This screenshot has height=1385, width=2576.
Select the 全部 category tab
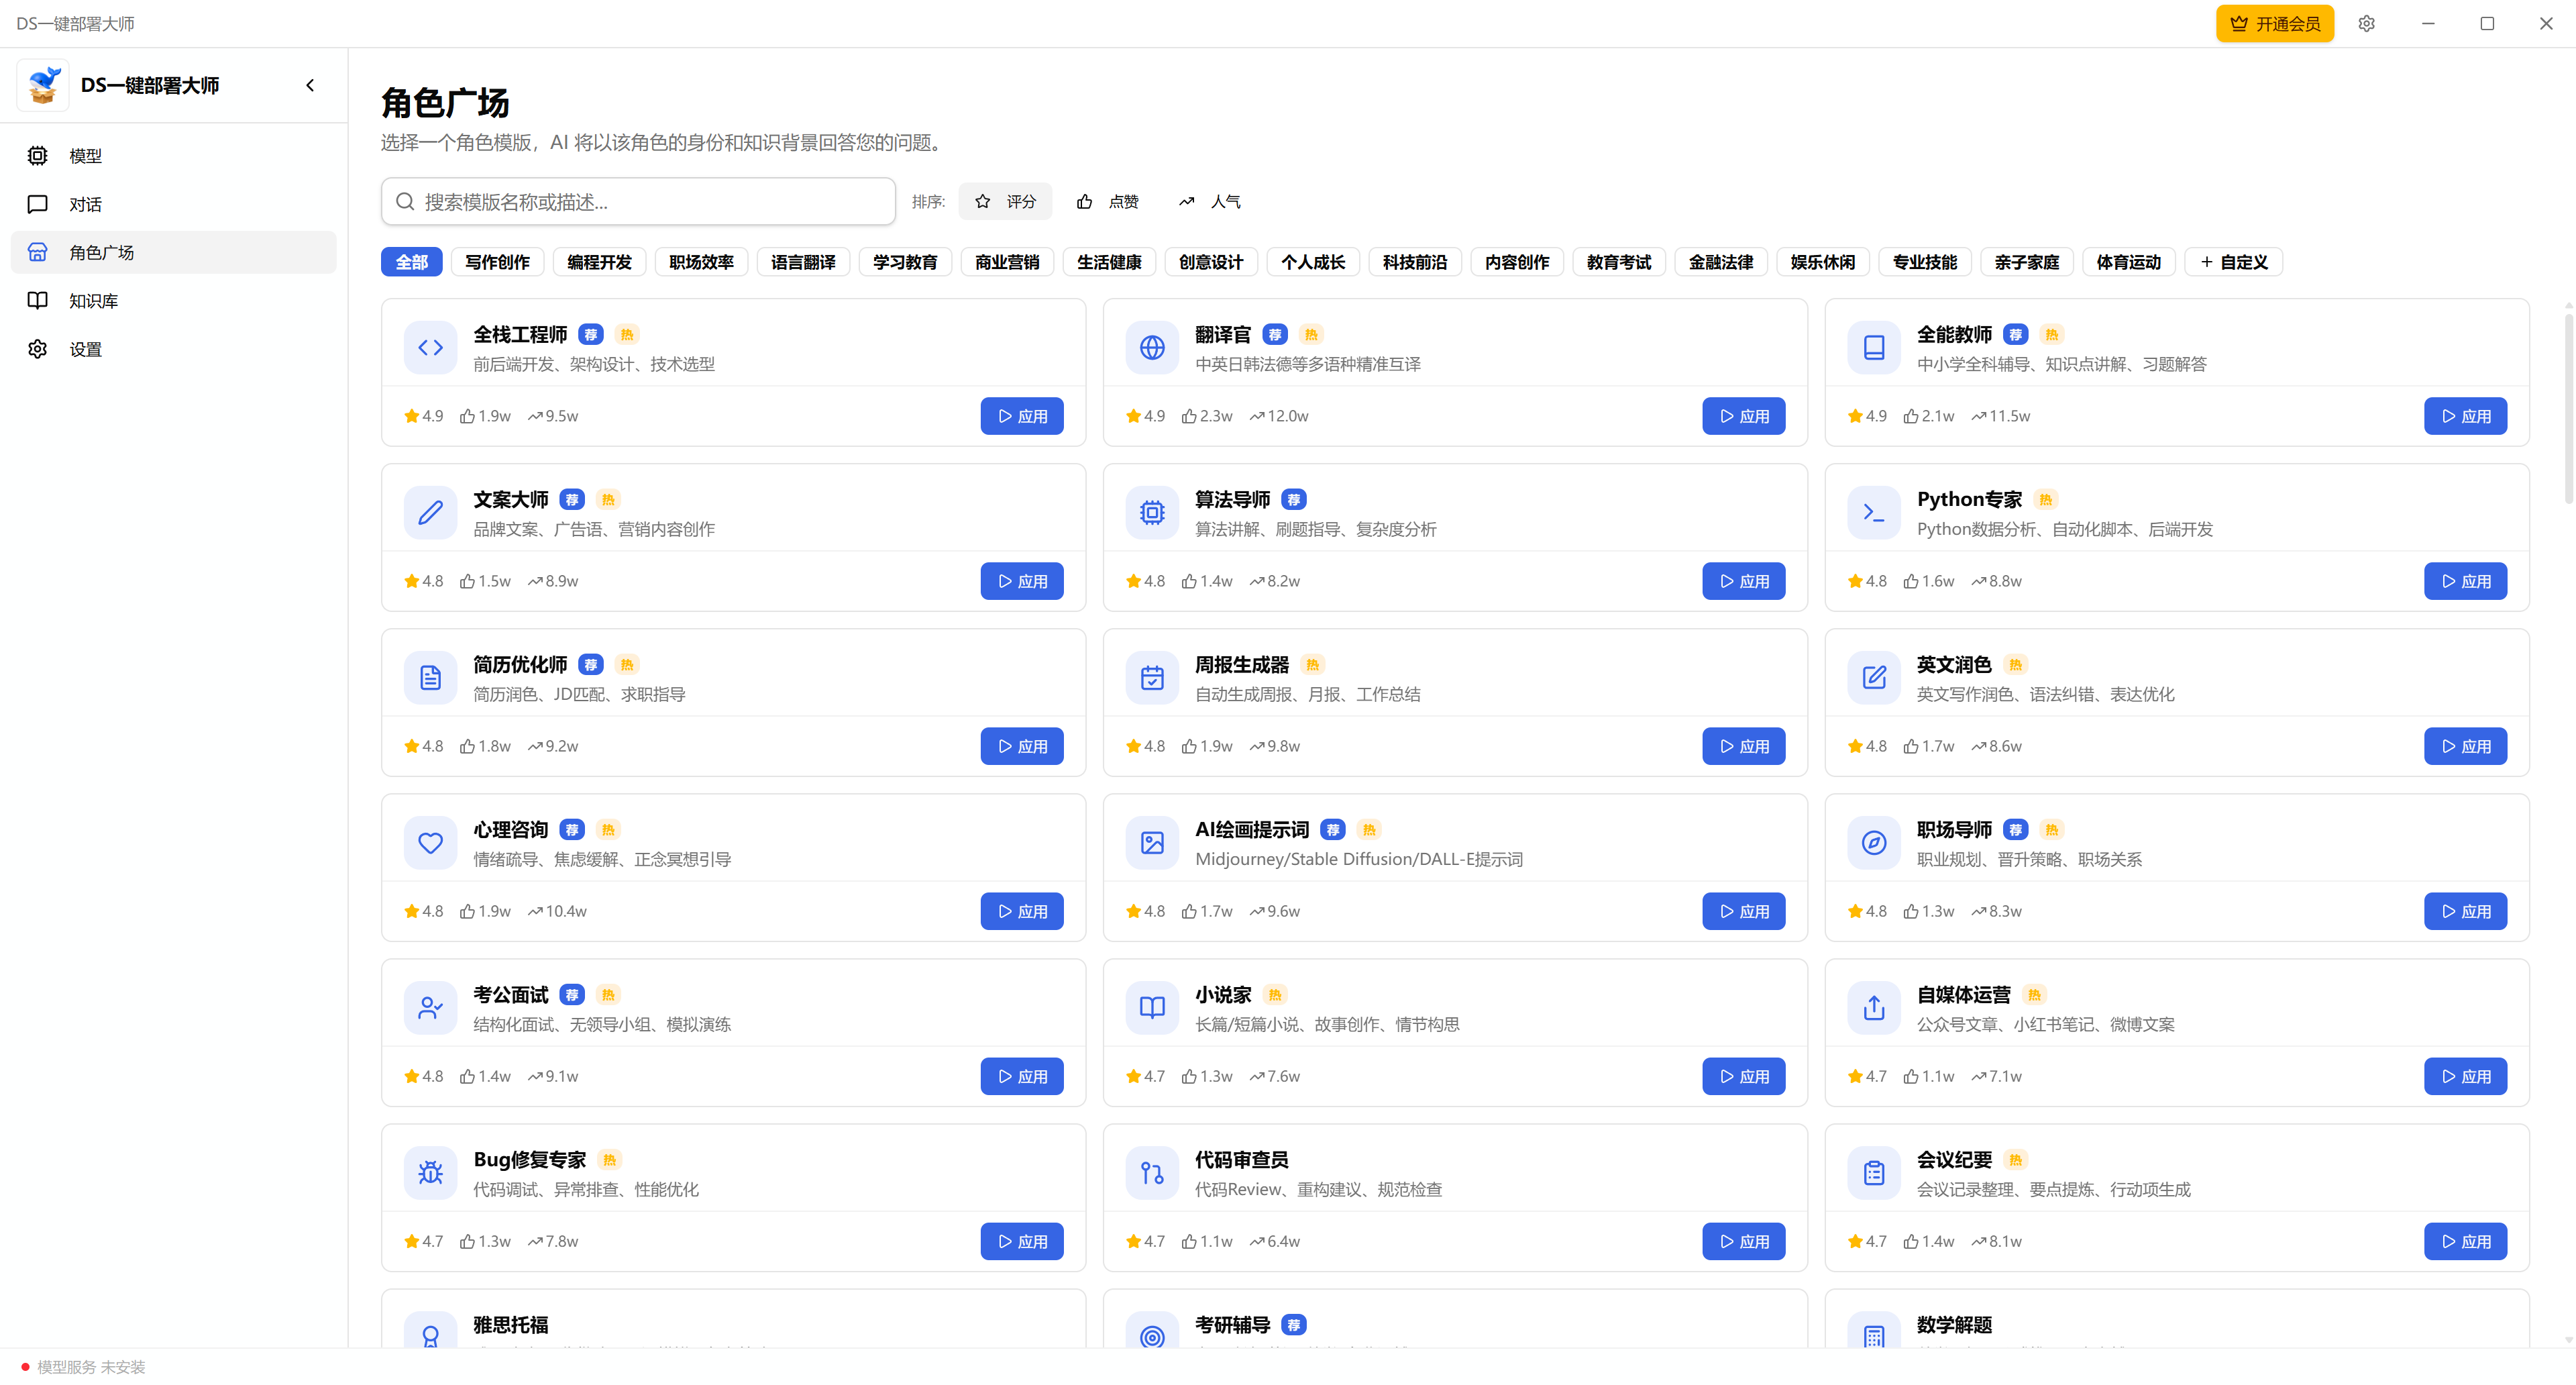click(x=412, y=262)
